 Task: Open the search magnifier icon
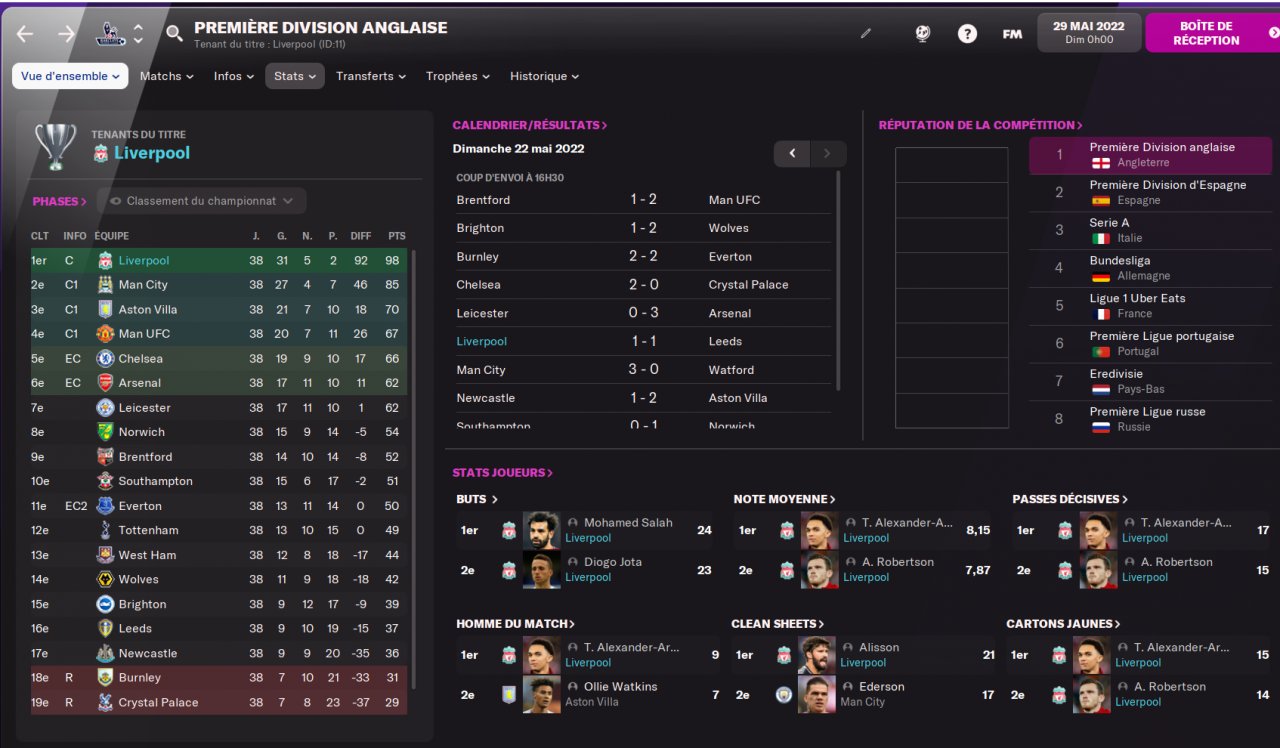click(174, 34)
